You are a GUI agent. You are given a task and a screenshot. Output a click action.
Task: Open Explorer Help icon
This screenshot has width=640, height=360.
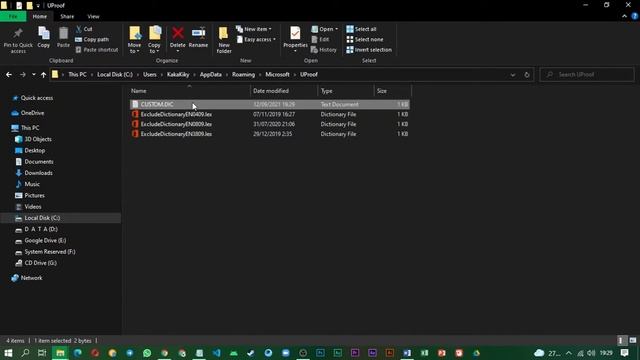(635, 16)
